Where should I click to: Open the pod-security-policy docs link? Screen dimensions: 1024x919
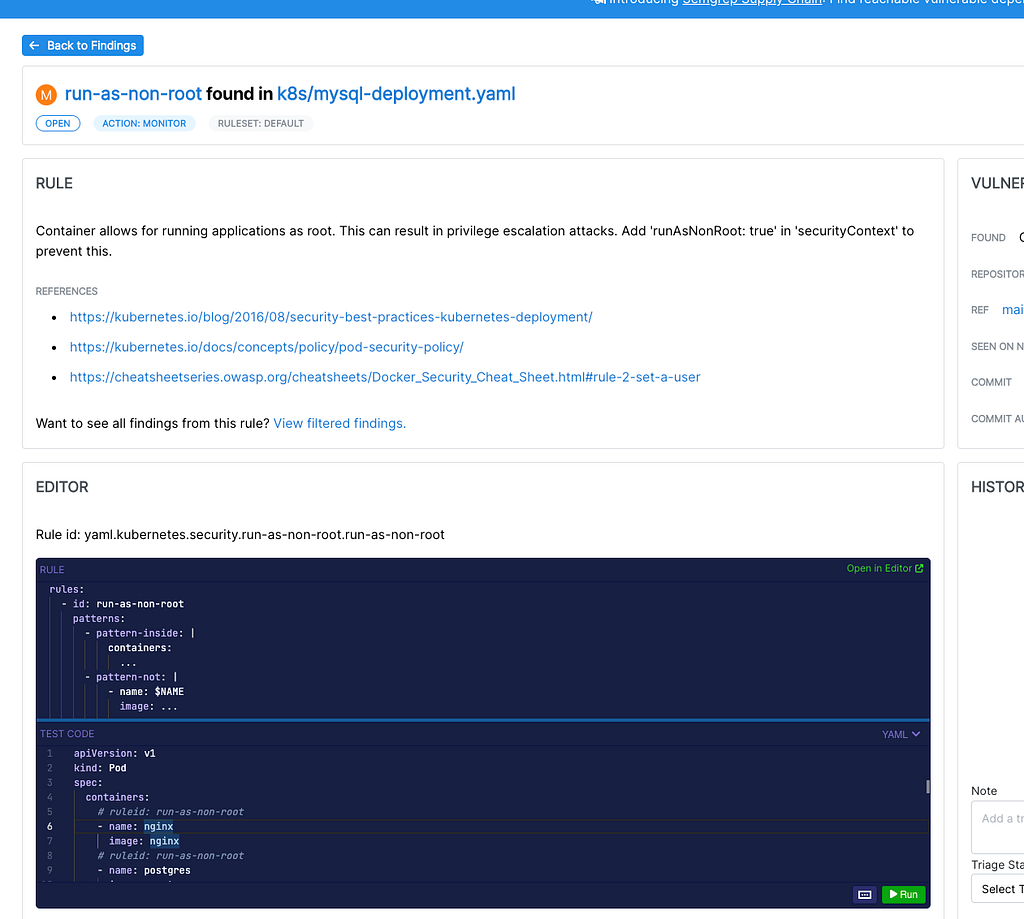(266, 347)
